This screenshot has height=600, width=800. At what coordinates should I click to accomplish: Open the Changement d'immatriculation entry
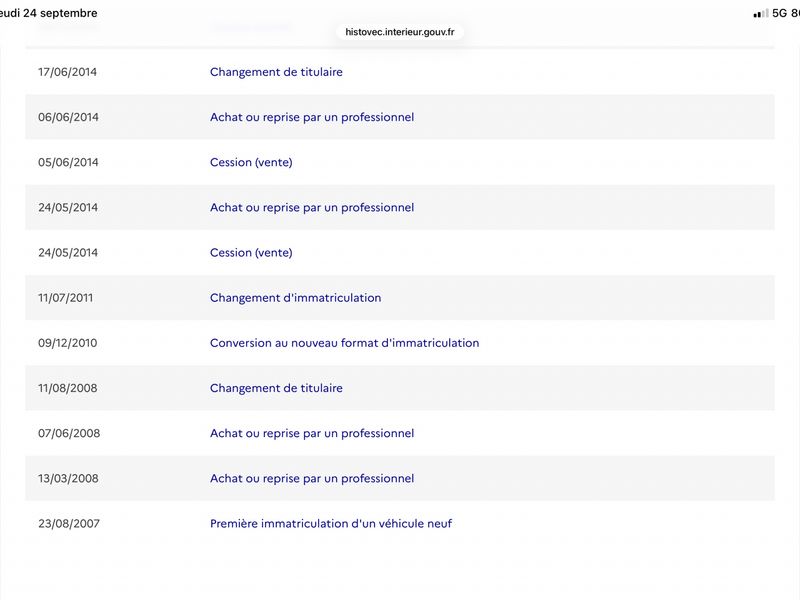pyautogui.click(x=295, y=298)
